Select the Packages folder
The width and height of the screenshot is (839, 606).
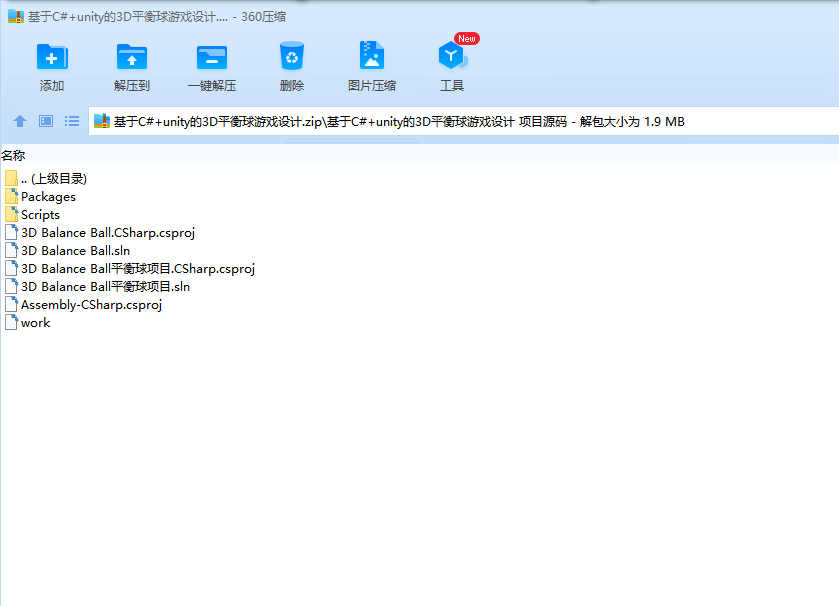coord(41,196)
